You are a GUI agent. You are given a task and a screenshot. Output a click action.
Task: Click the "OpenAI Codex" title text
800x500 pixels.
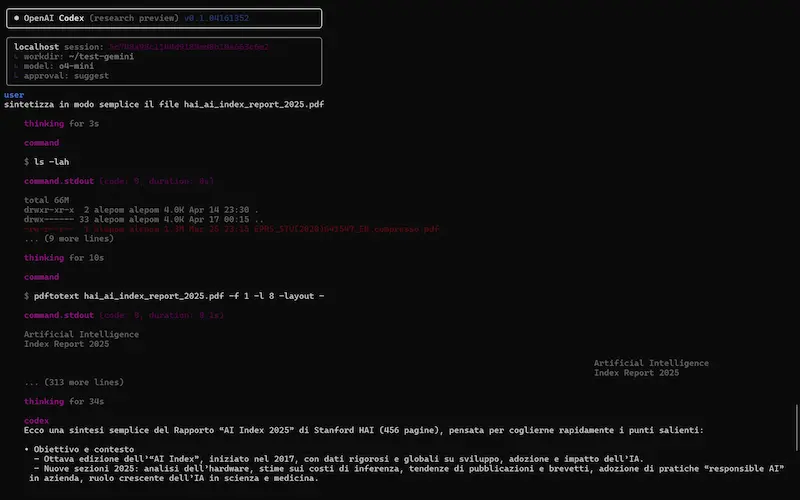point(54,18)
